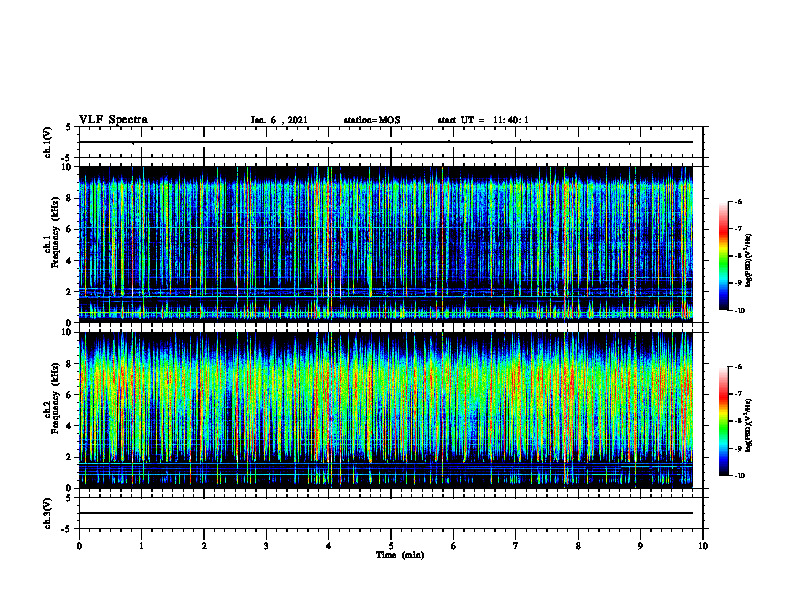Click the ch.1(V) axis tick "5"
This screenshot has height=612, width=792.
pyautogui.click(x=69, y=127)
